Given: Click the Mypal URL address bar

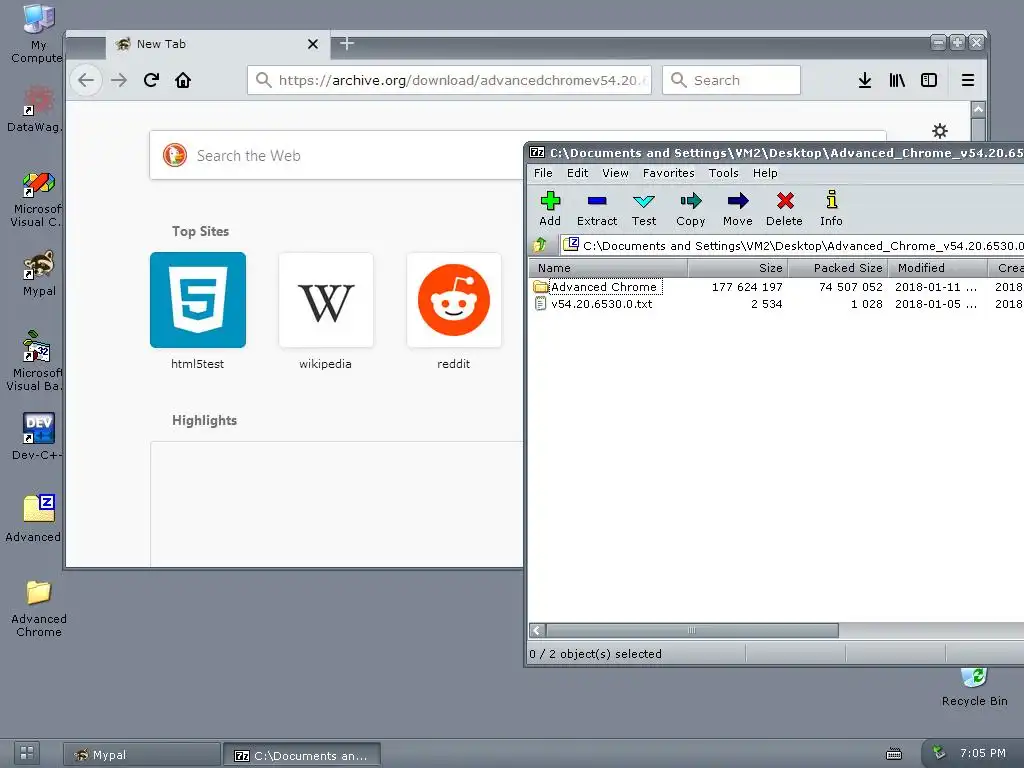Looking at the screenshot, I should click(449, 80).
